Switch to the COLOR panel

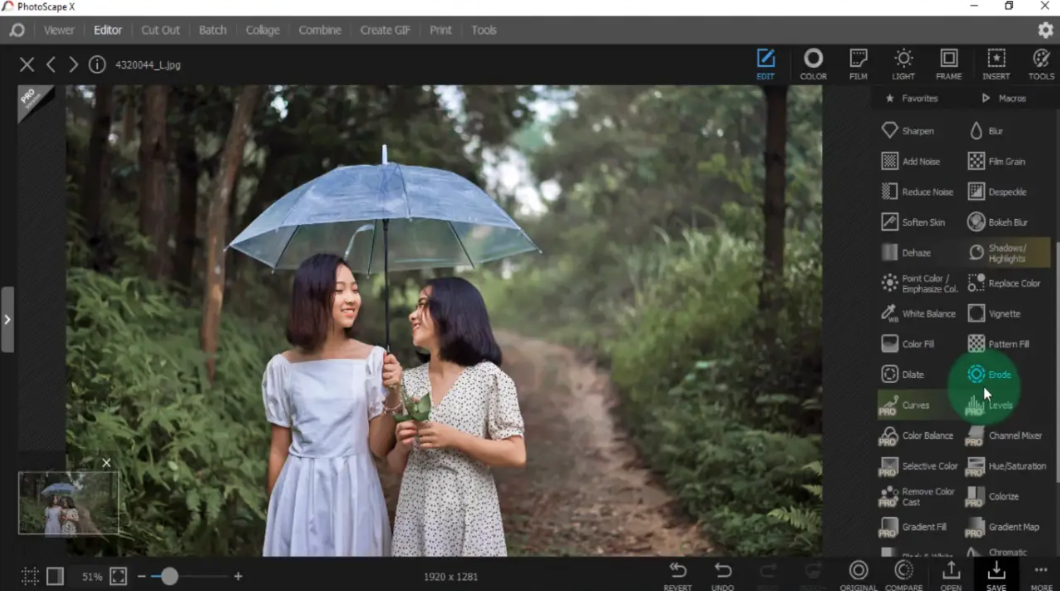[813, 64]
